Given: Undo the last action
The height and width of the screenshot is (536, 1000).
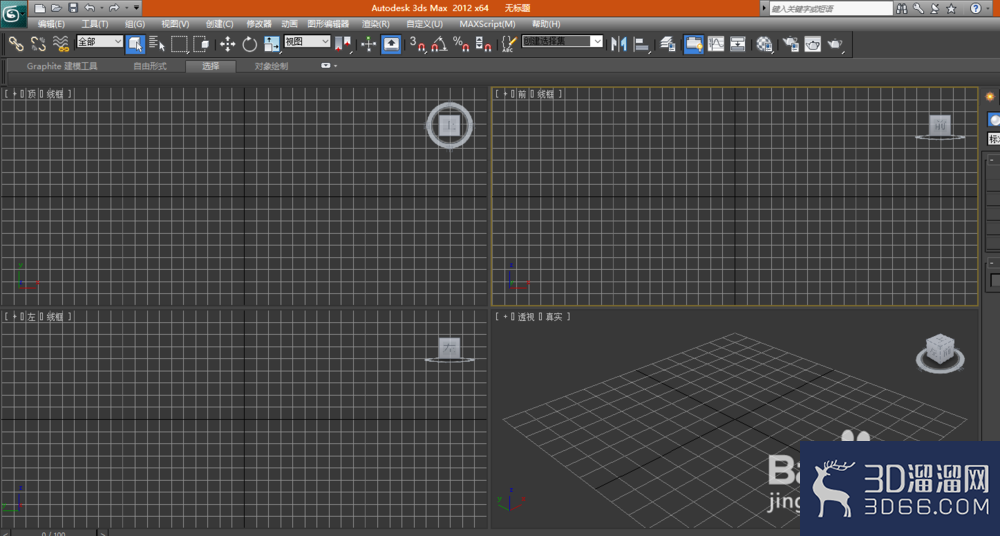Looking at the screenshot, I should (x=89, y=8).
